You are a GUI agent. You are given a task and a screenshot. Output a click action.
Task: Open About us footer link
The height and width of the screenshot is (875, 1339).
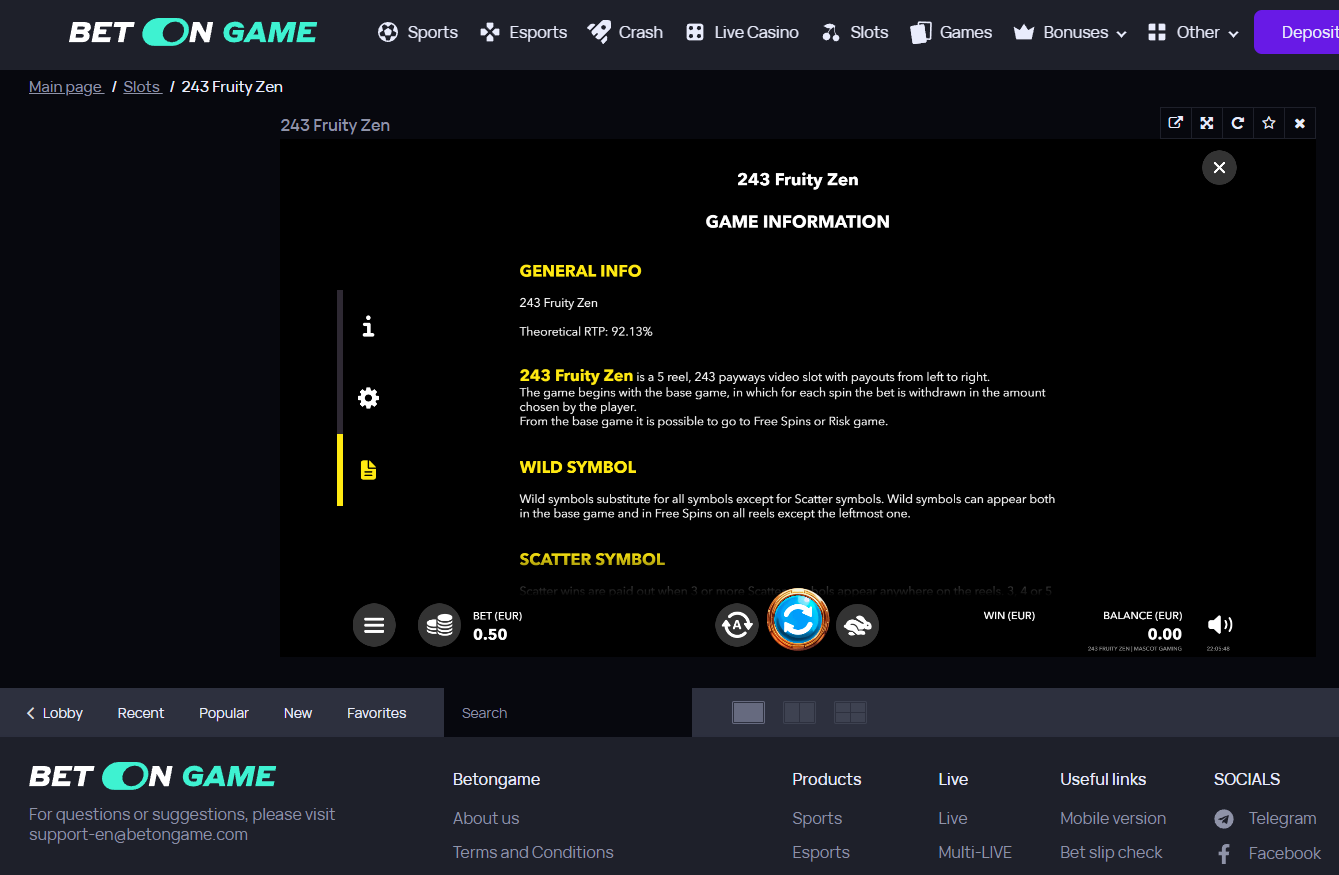point(486,818)
